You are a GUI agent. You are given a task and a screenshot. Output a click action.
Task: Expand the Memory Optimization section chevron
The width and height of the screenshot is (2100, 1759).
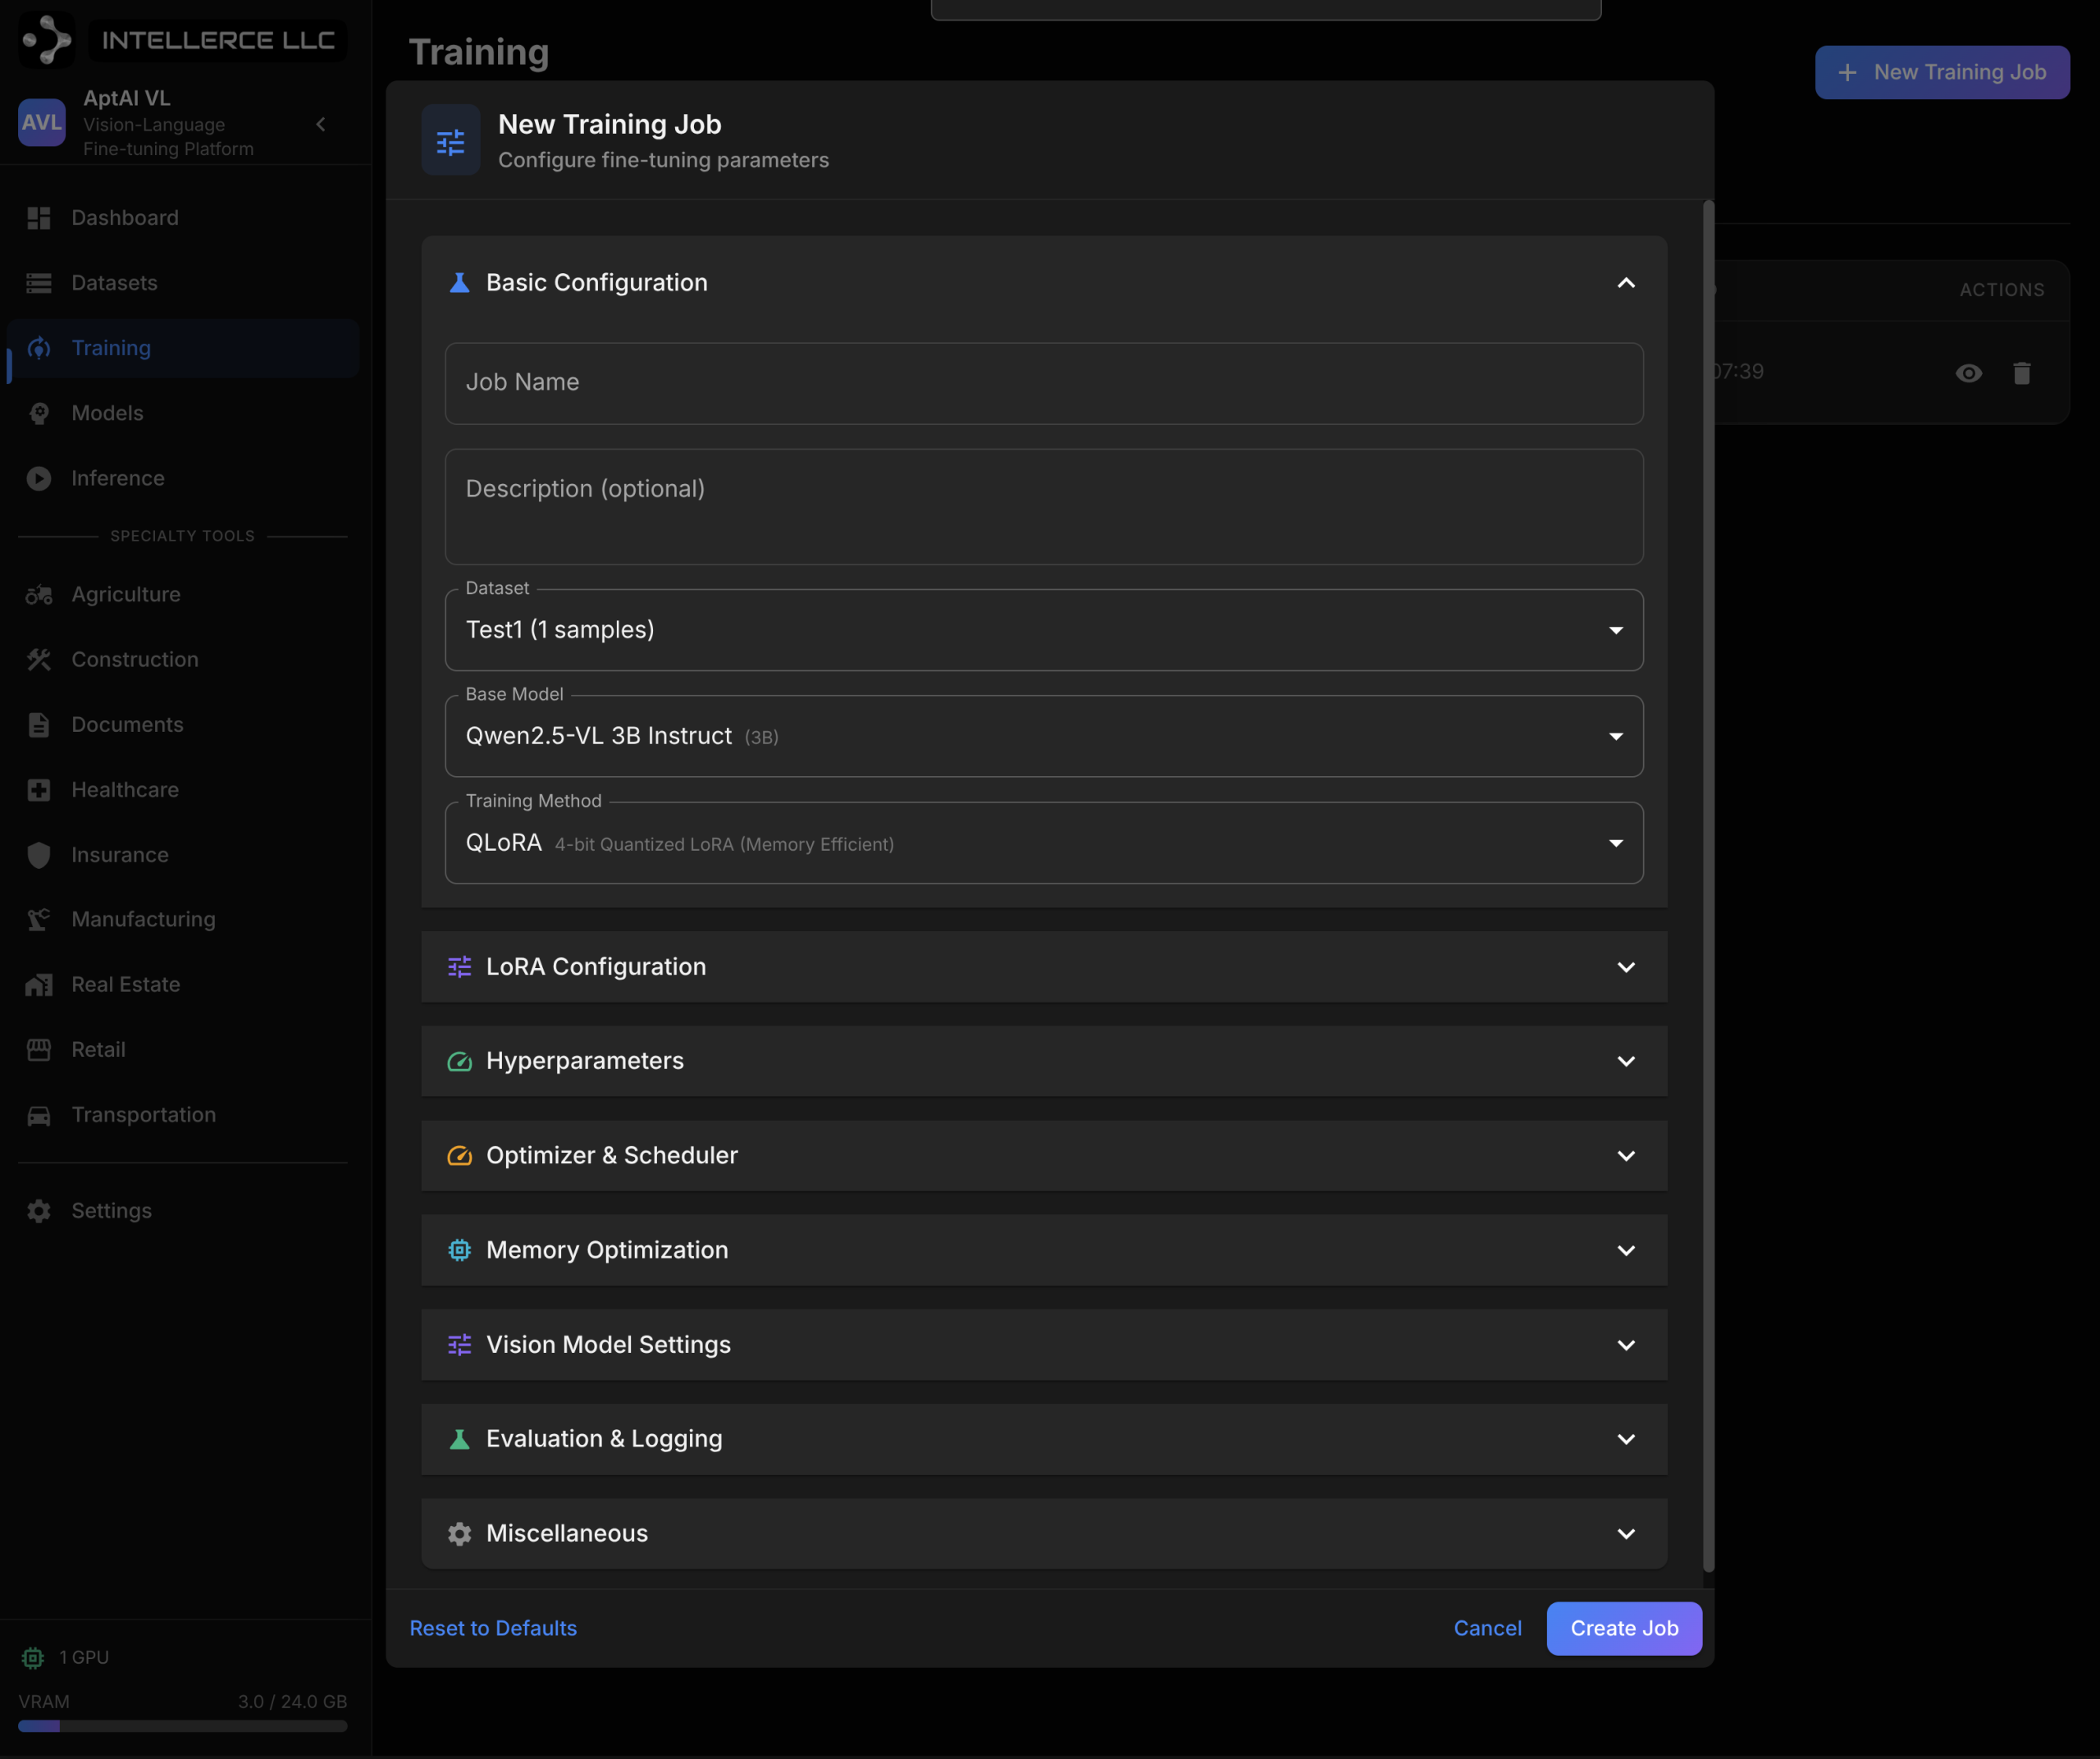[x=1626, y=1250]
